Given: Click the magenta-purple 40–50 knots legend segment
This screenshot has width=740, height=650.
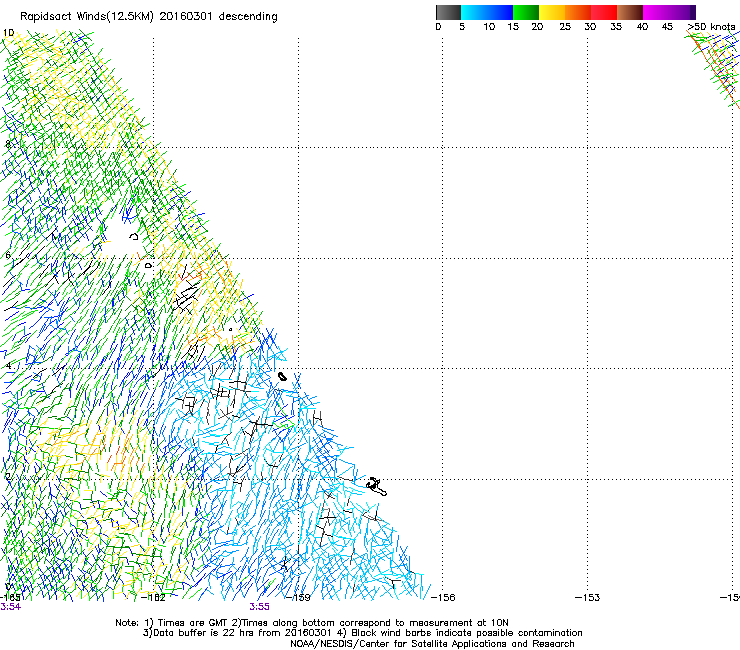Looking at the screenshot, I should coord(669,12).
